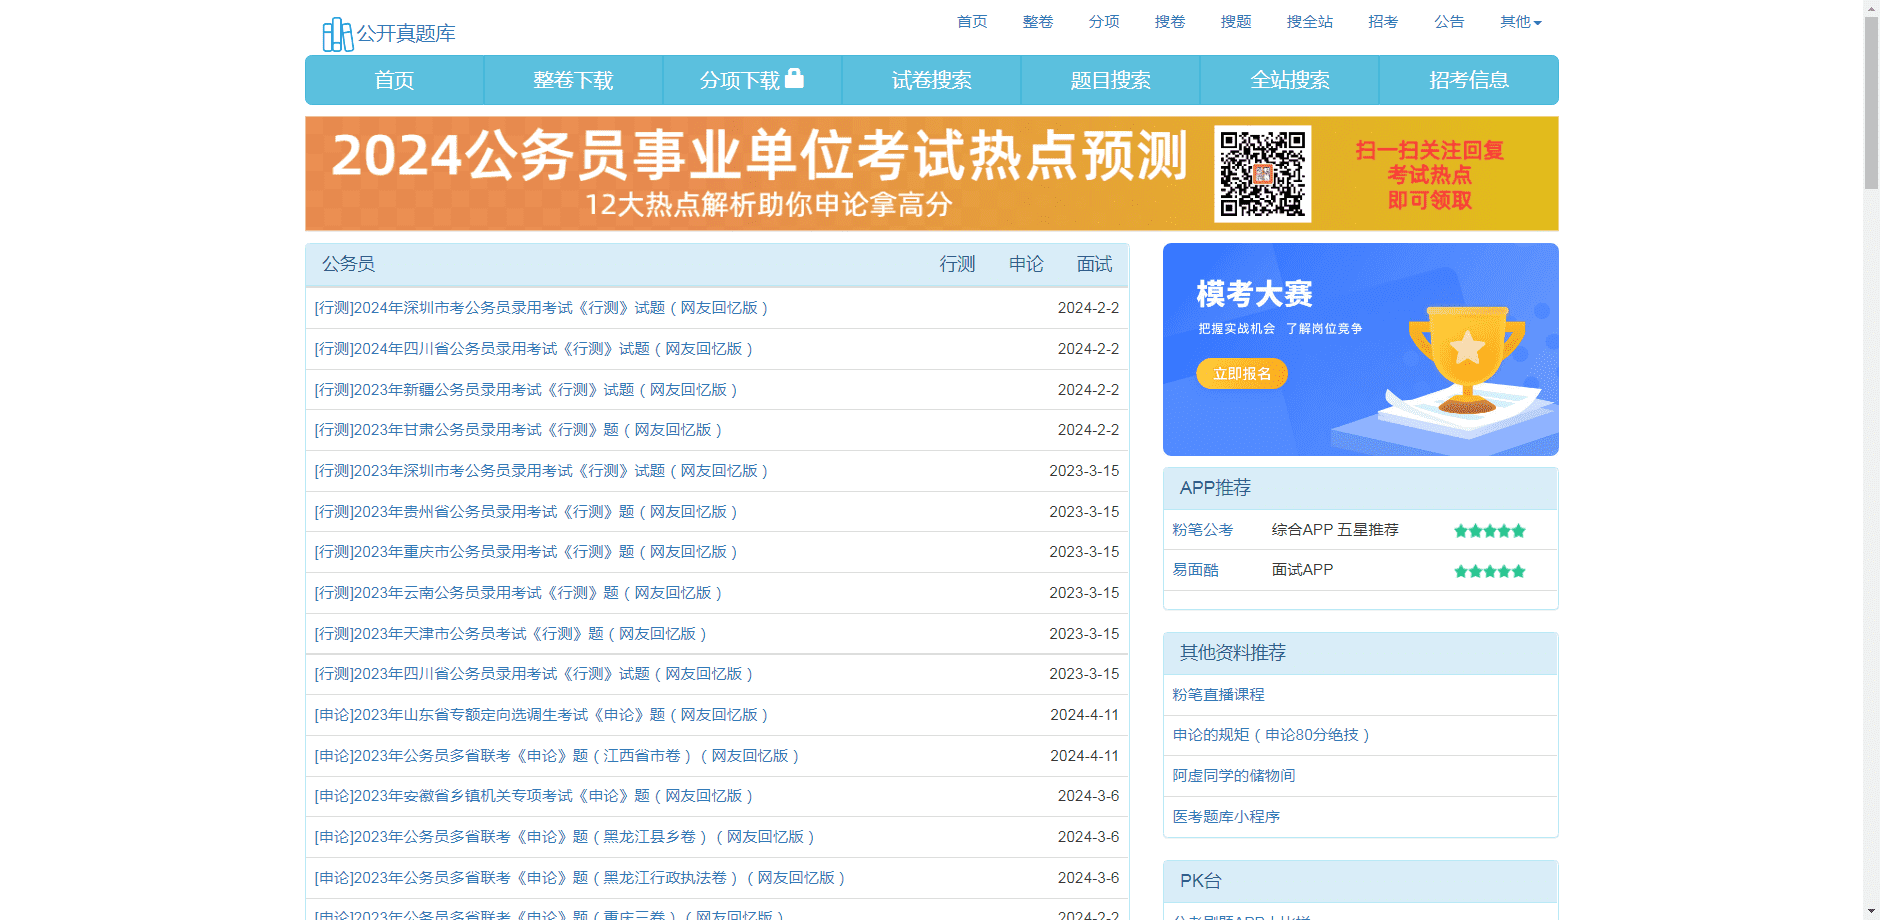
Task: Select the 全站搜索 main tab
Action: (1289, 80)
